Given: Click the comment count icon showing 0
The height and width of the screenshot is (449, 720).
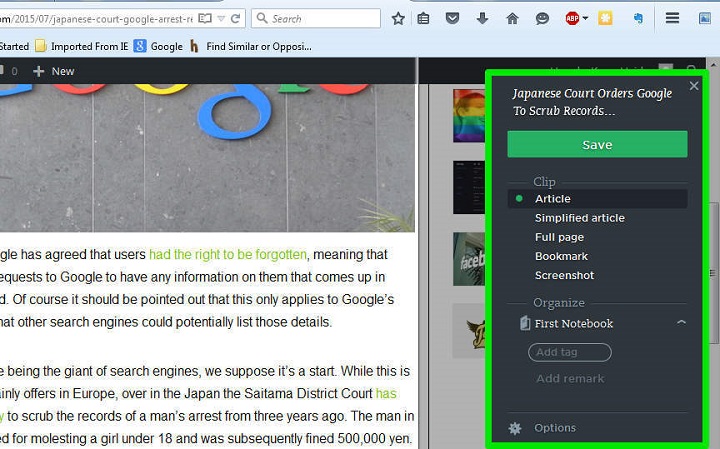Looking at the screenshot, I should pos(8,71).
